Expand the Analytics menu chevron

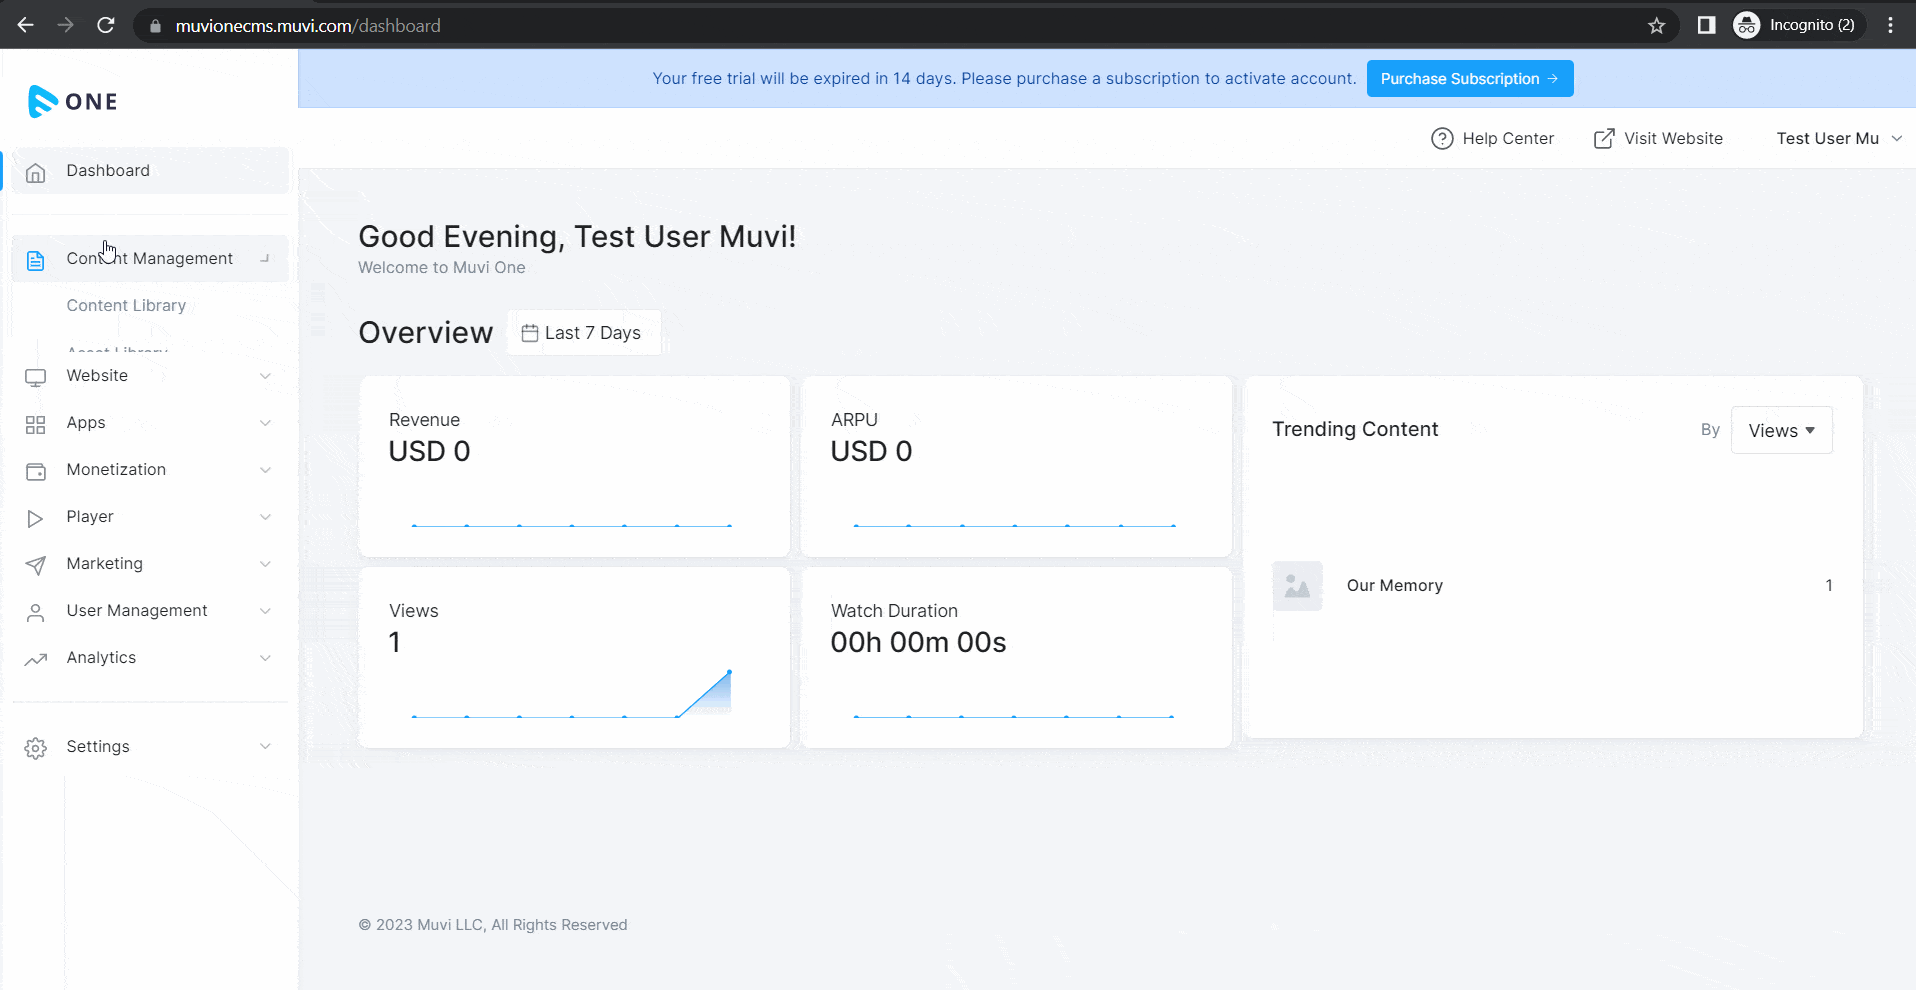(x=265, y=658)
